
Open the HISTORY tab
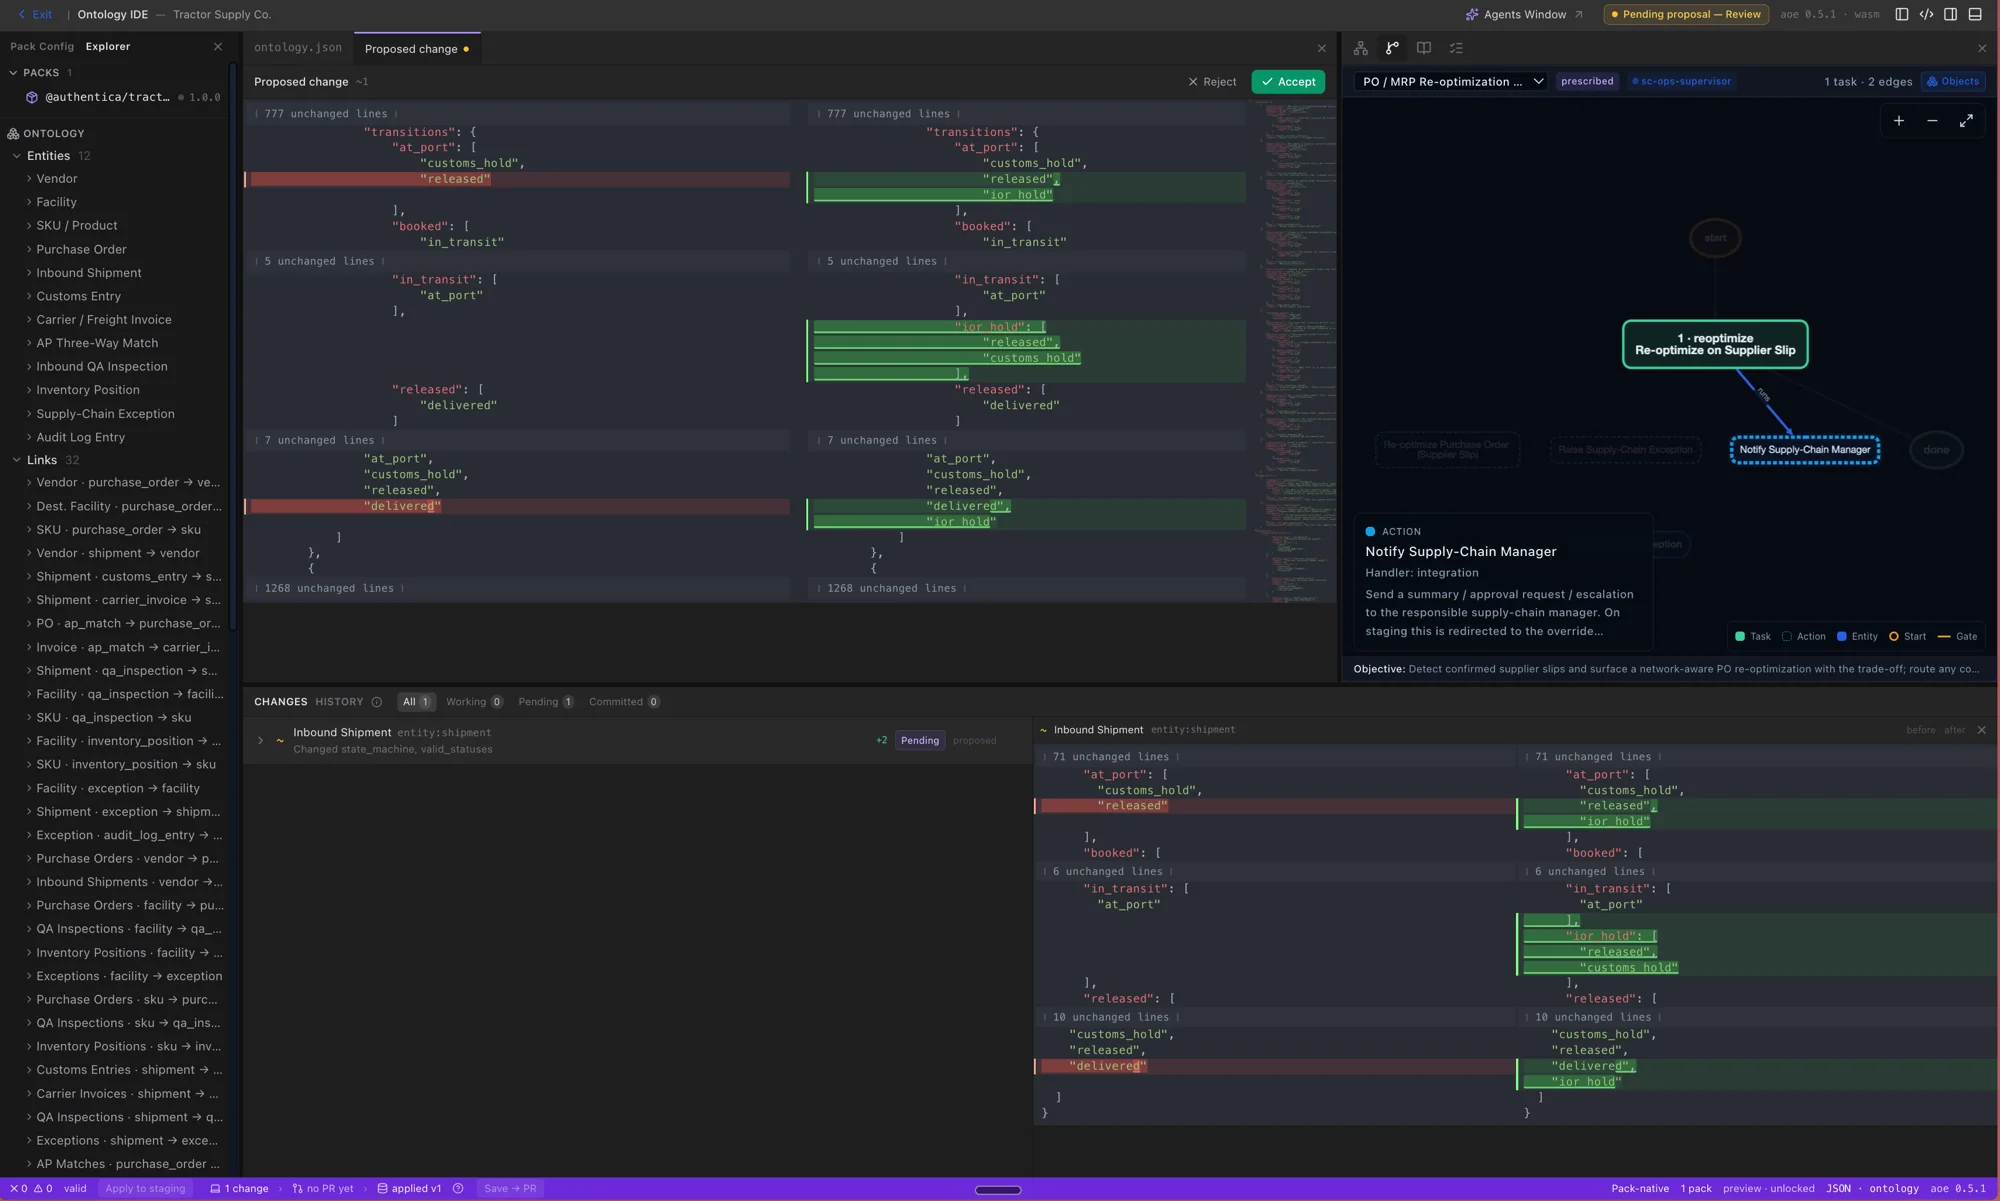pos(339,702)
